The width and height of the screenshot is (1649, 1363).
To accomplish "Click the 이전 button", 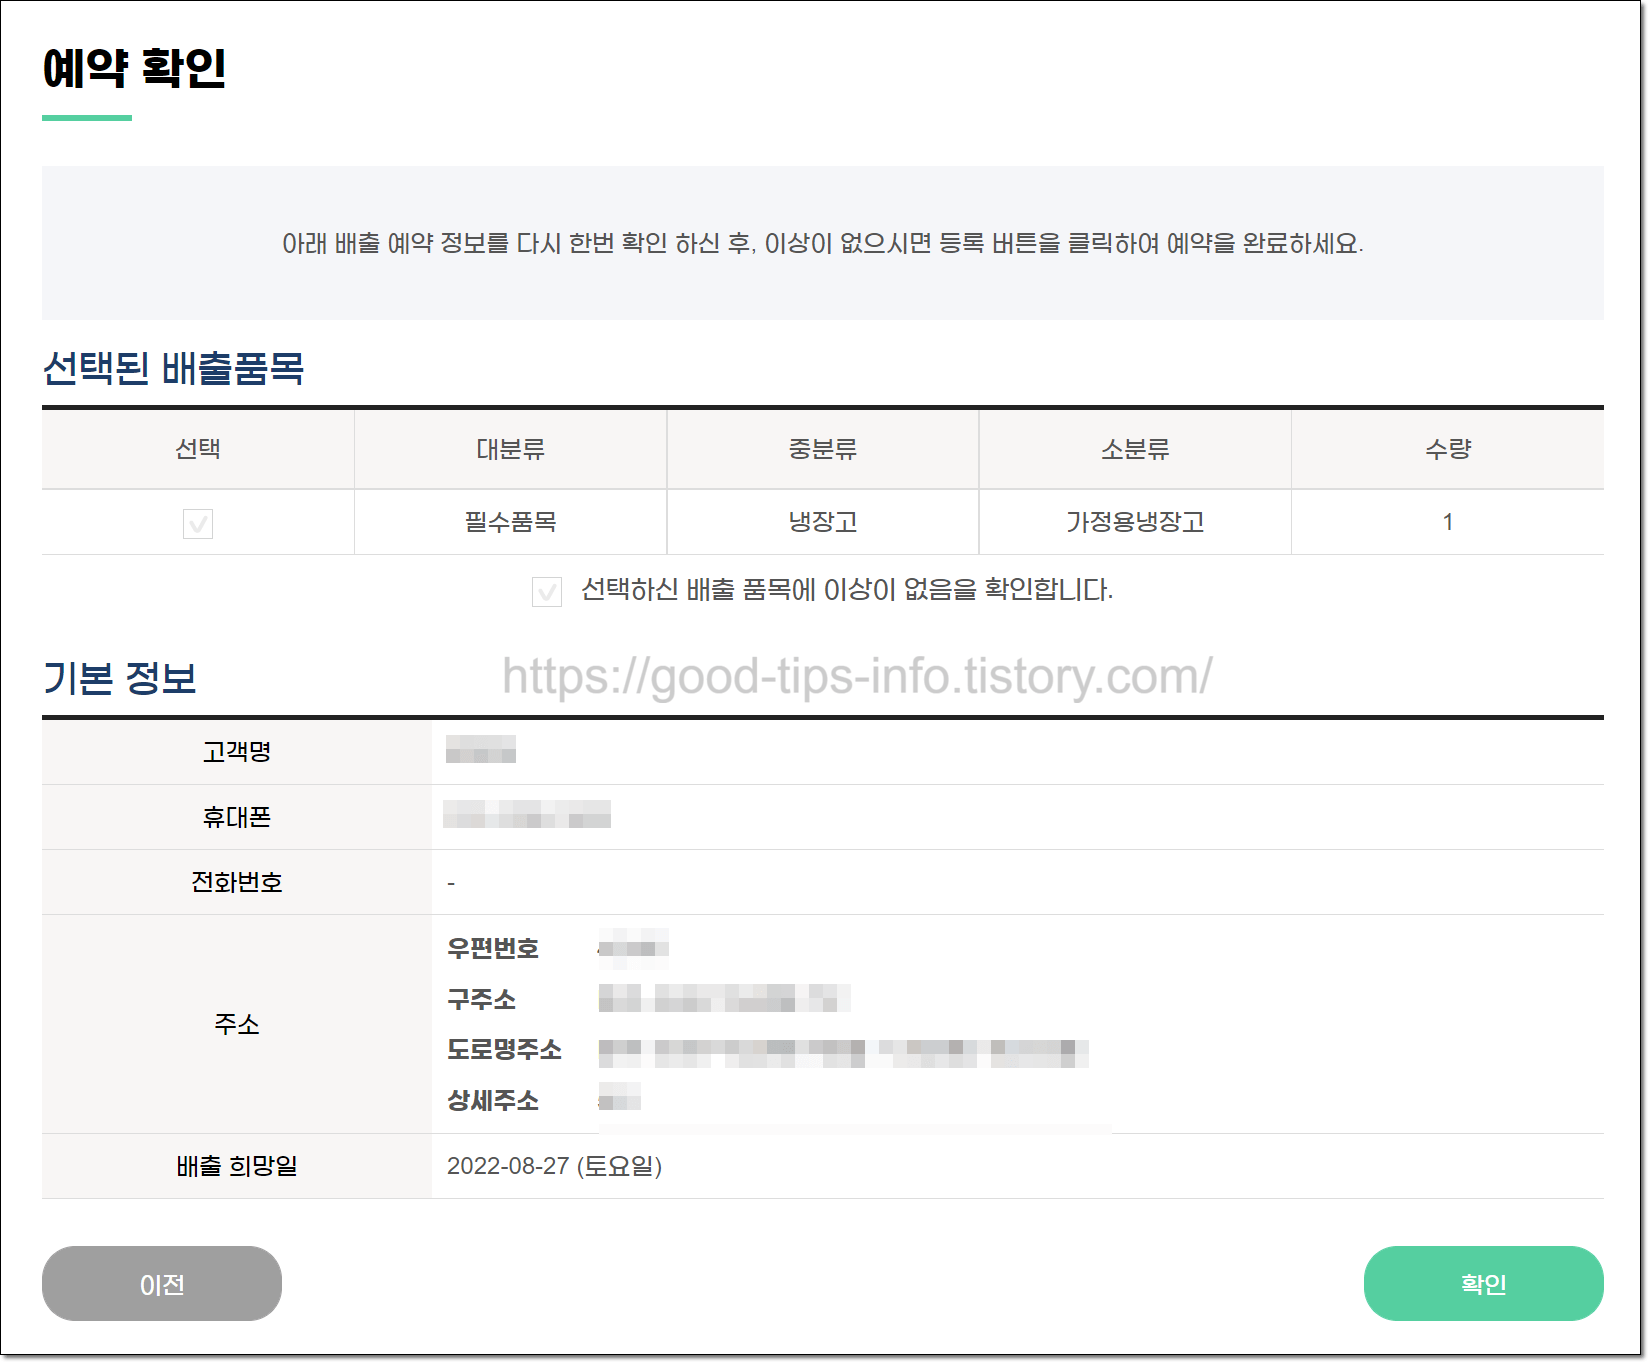I will [x=162, y=1284].
